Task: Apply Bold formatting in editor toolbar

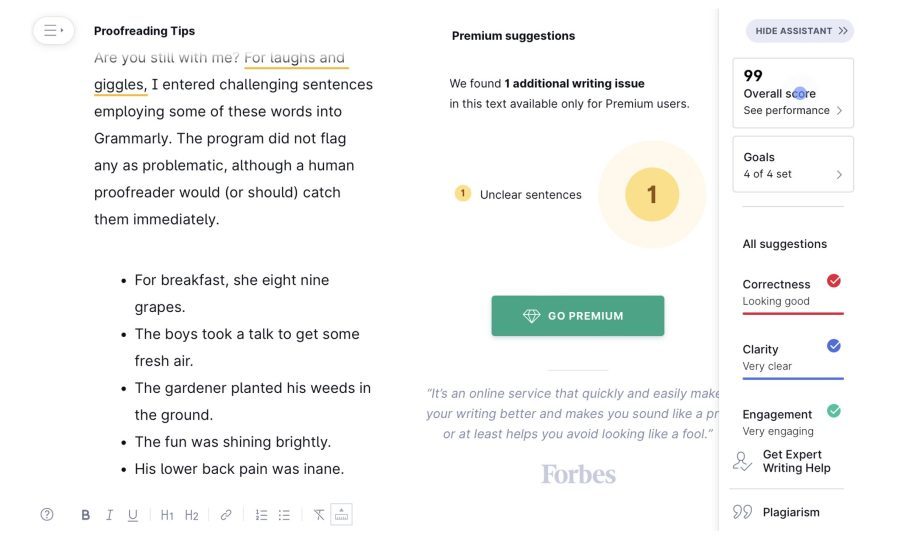Action: [86, 515]
